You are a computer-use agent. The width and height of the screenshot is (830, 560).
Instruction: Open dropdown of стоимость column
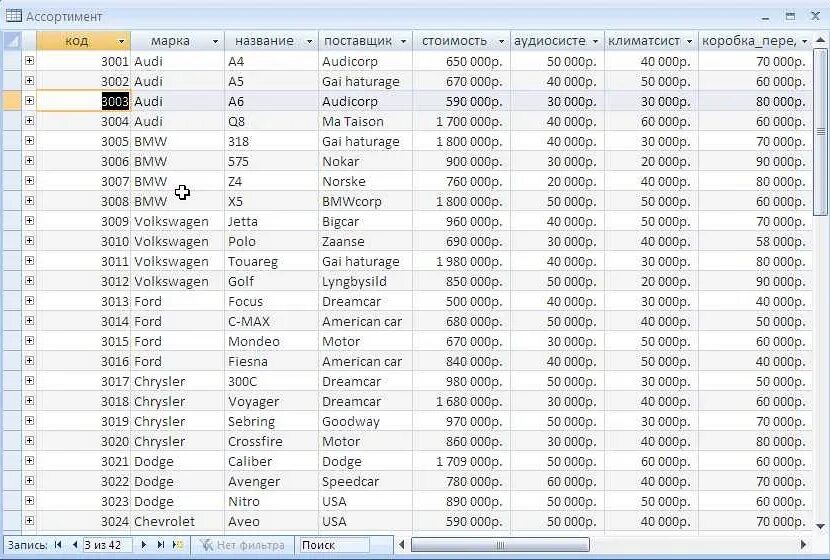point(501,41)
